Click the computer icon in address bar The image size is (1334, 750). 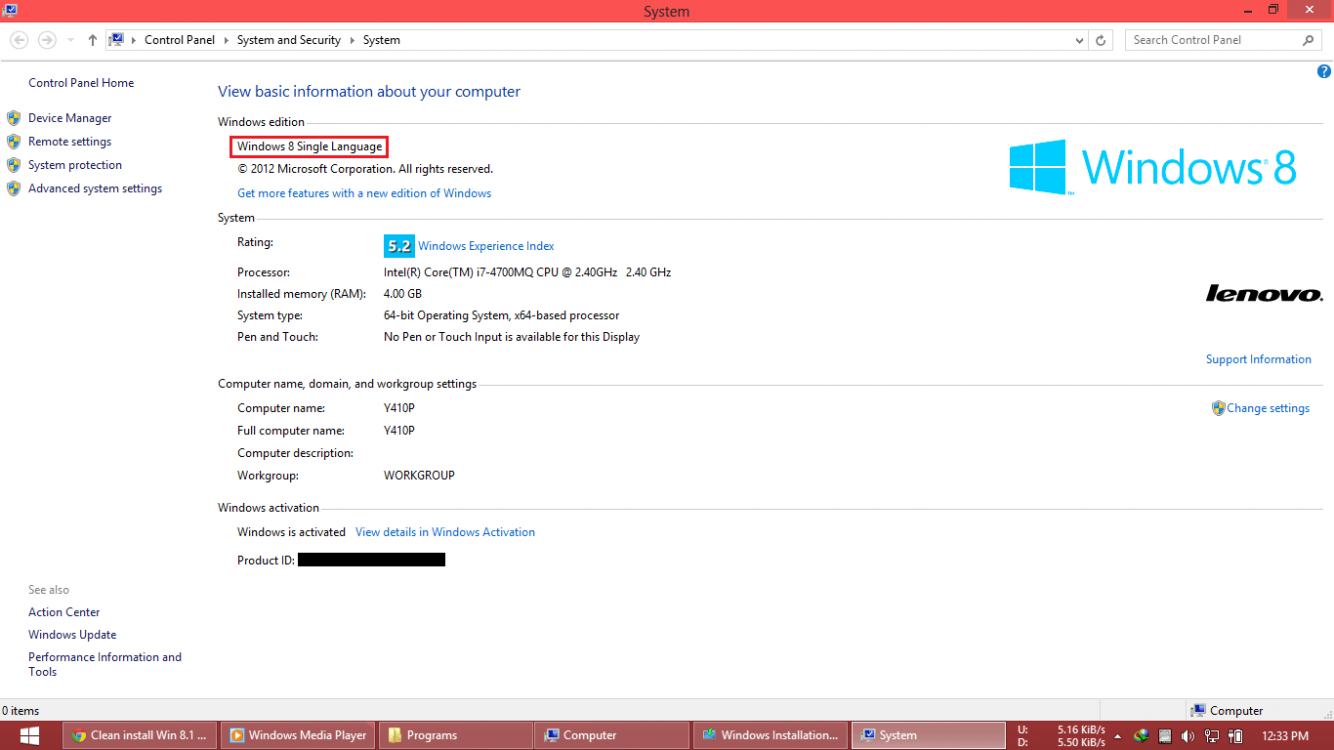(117, 40)
